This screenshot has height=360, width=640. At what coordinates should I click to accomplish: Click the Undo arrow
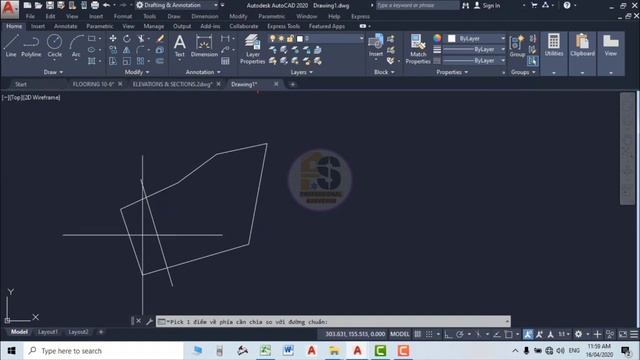click(x=107, y=5)
